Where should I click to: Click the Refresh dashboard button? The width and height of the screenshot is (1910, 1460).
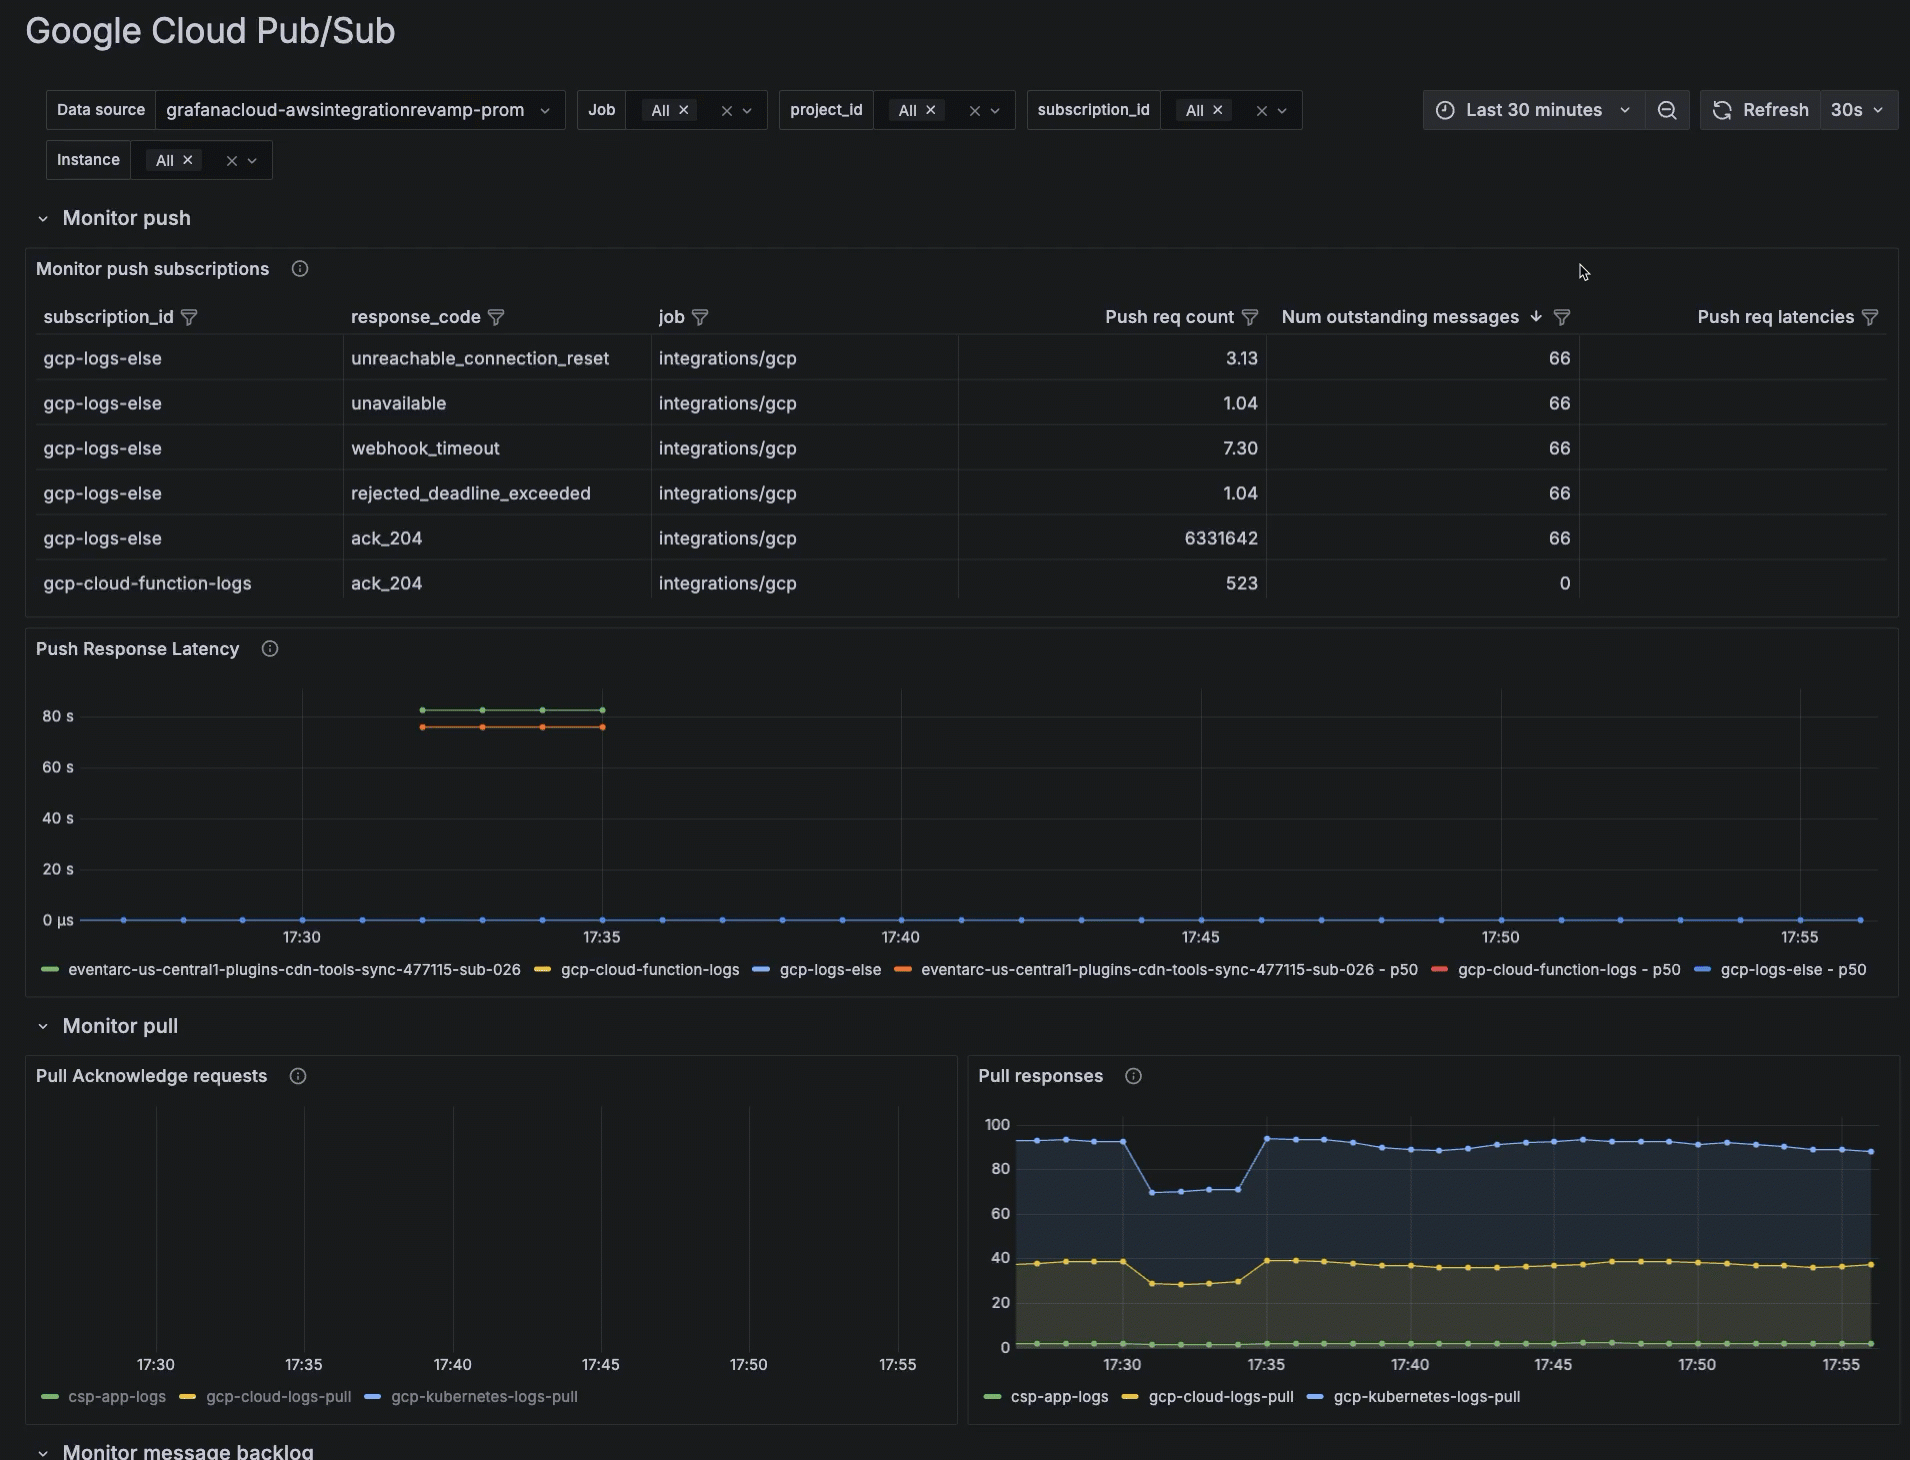point(1761,110)
